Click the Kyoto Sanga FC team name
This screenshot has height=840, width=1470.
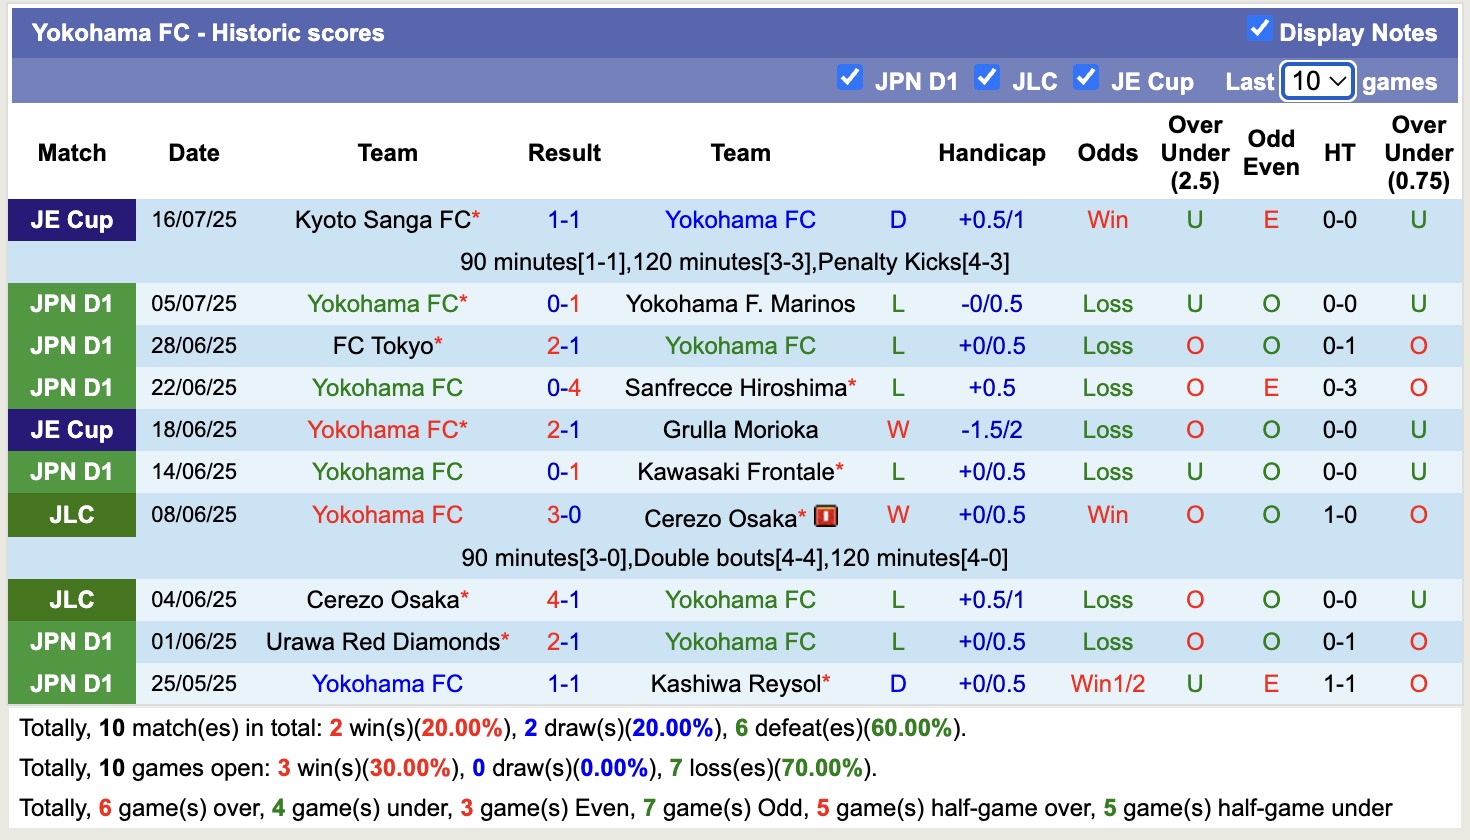pyautogui.click(x=381, y=220)
